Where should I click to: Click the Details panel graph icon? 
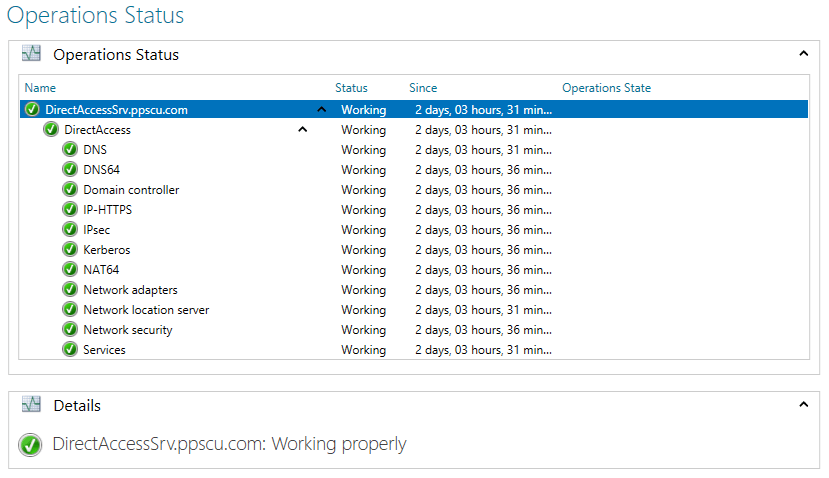[x=31, y=405]
